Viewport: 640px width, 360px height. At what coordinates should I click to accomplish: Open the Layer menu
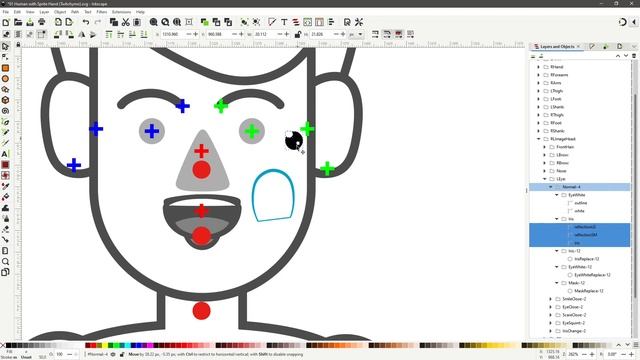pos(44,12)
